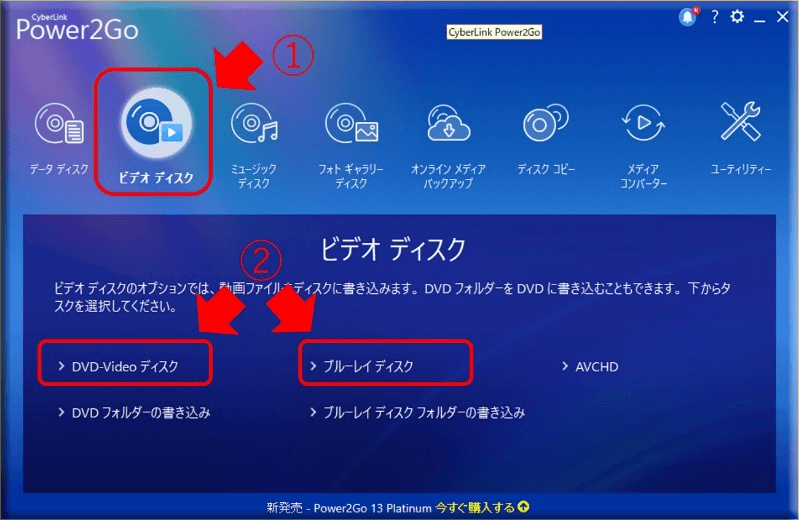Choose ブルーレイ ディスク フォルダーの書き込み
This screenshot has width=799, height=520.
coord(424,412)
